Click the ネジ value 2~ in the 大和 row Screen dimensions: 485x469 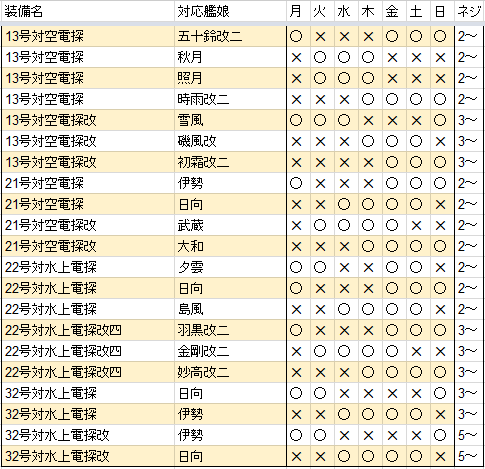[467, 246]
